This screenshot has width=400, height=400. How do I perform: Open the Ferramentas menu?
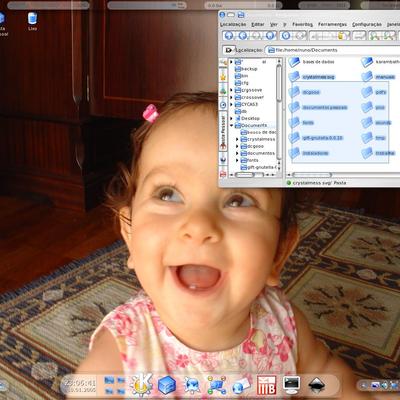(x=332, y=24)
